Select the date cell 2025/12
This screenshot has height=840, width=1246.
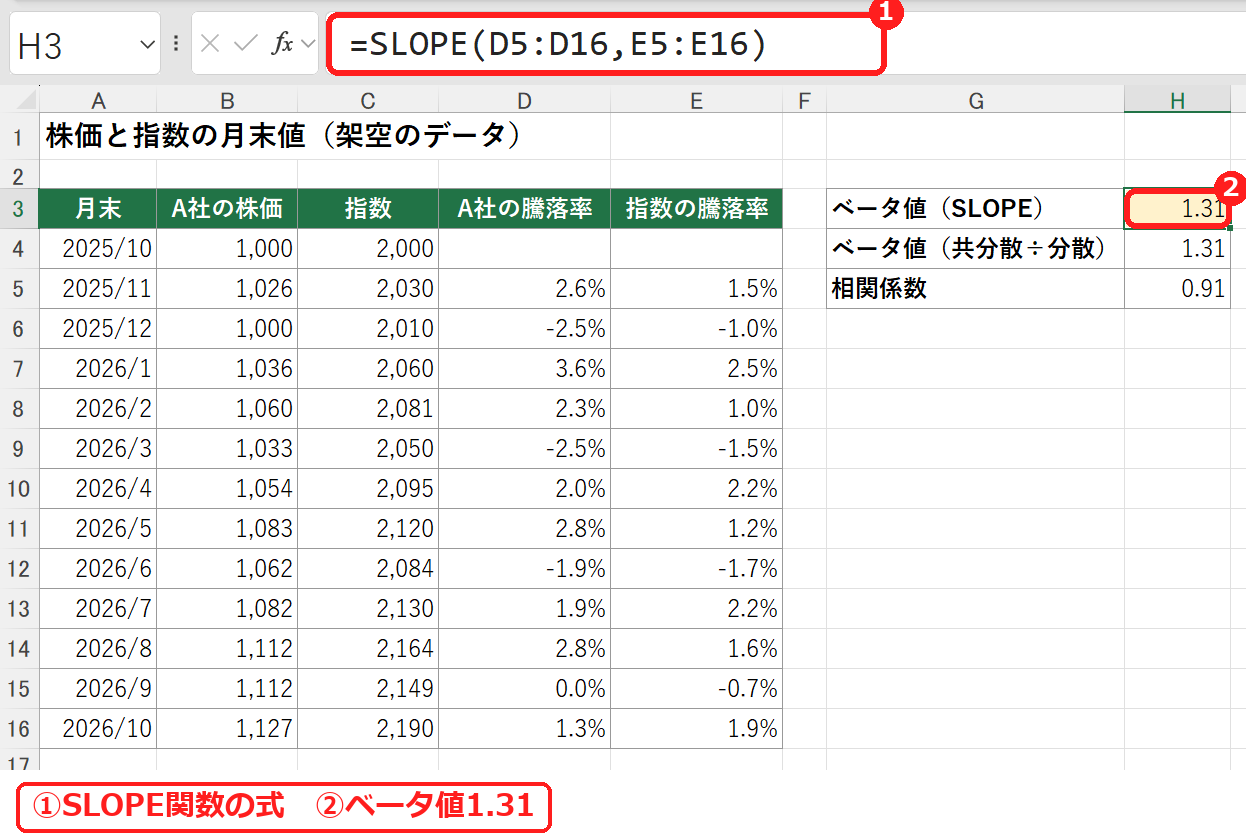coord(98,328)
